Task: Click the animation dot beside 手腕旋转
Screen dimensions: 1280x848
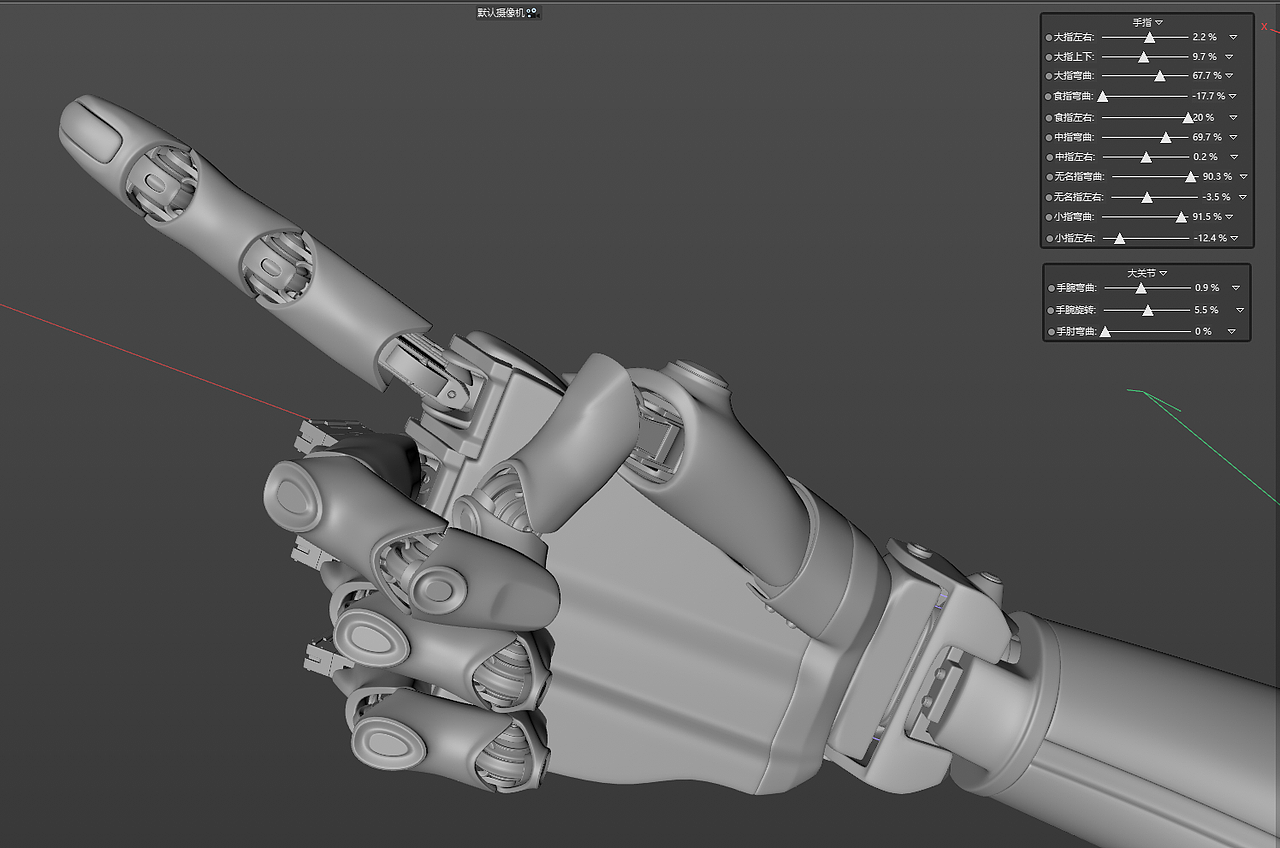Action: click(x=1051, y=311)
